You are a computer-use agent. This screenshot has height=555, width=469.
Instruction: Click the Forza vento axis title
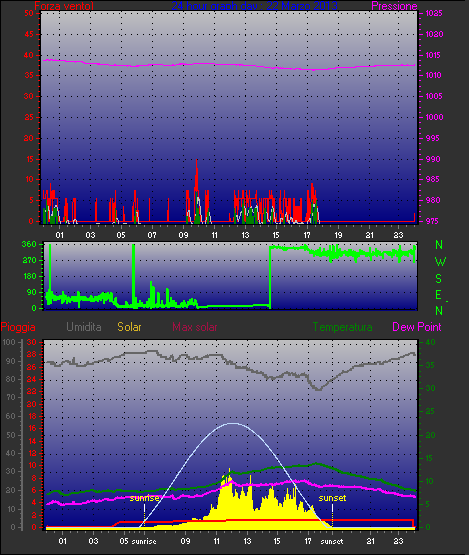(64, 6)
